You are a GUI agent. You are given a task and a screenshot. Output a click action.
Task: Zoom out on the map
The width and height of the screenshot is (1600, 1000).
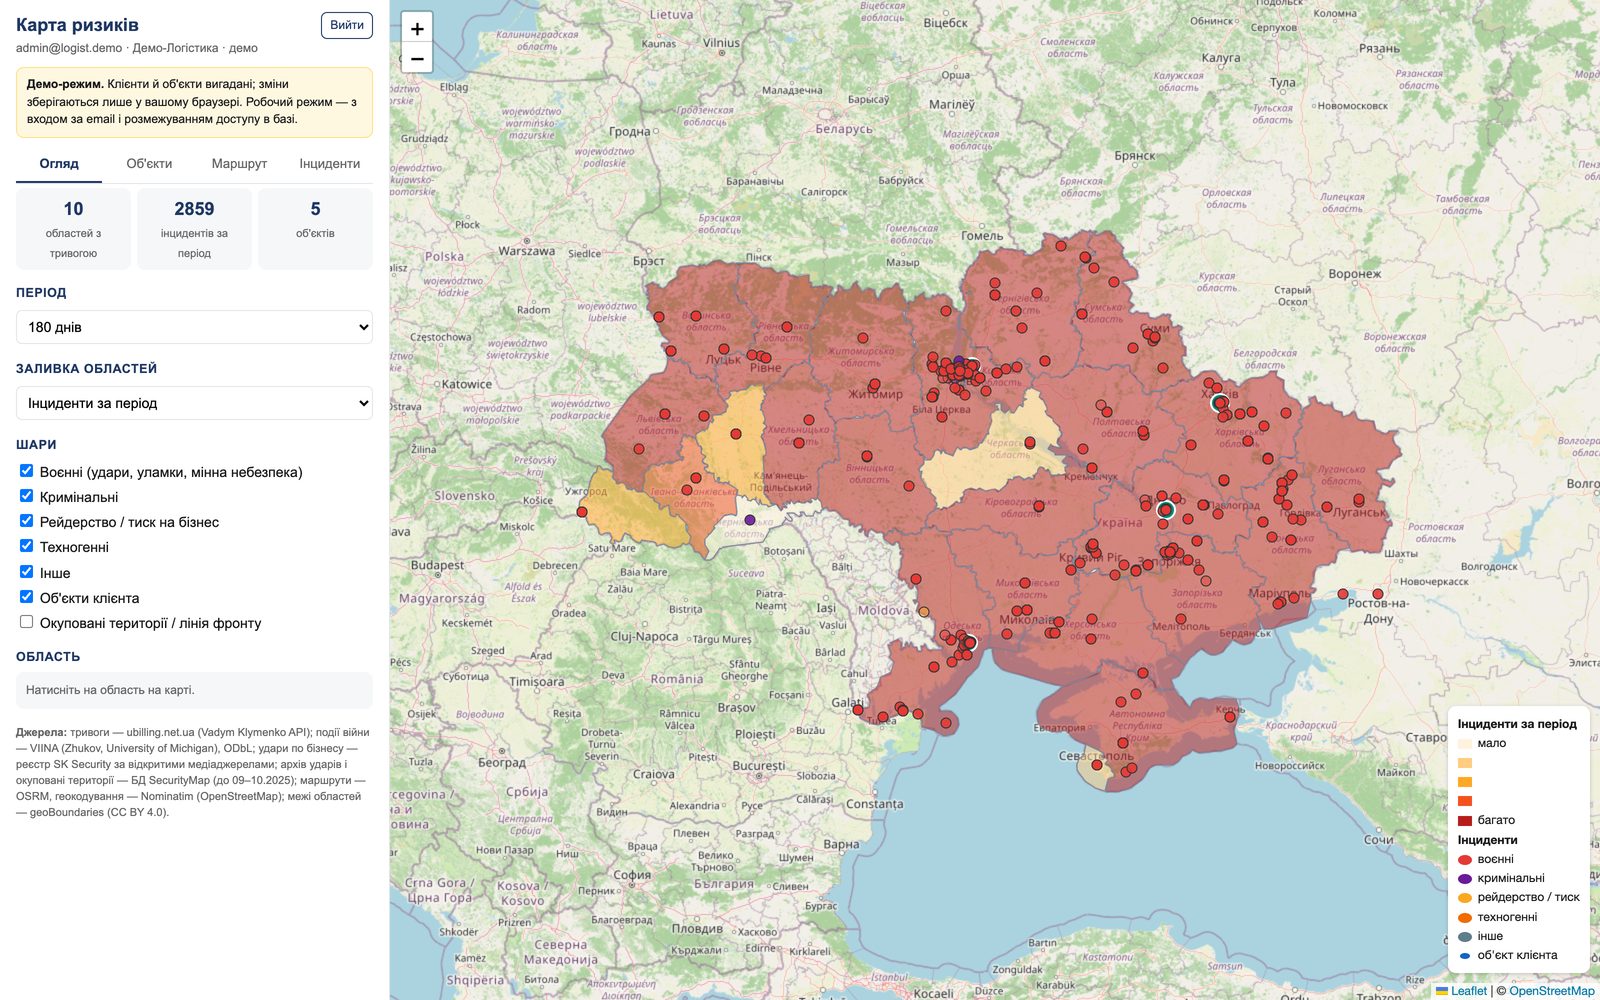pos(417,58)
